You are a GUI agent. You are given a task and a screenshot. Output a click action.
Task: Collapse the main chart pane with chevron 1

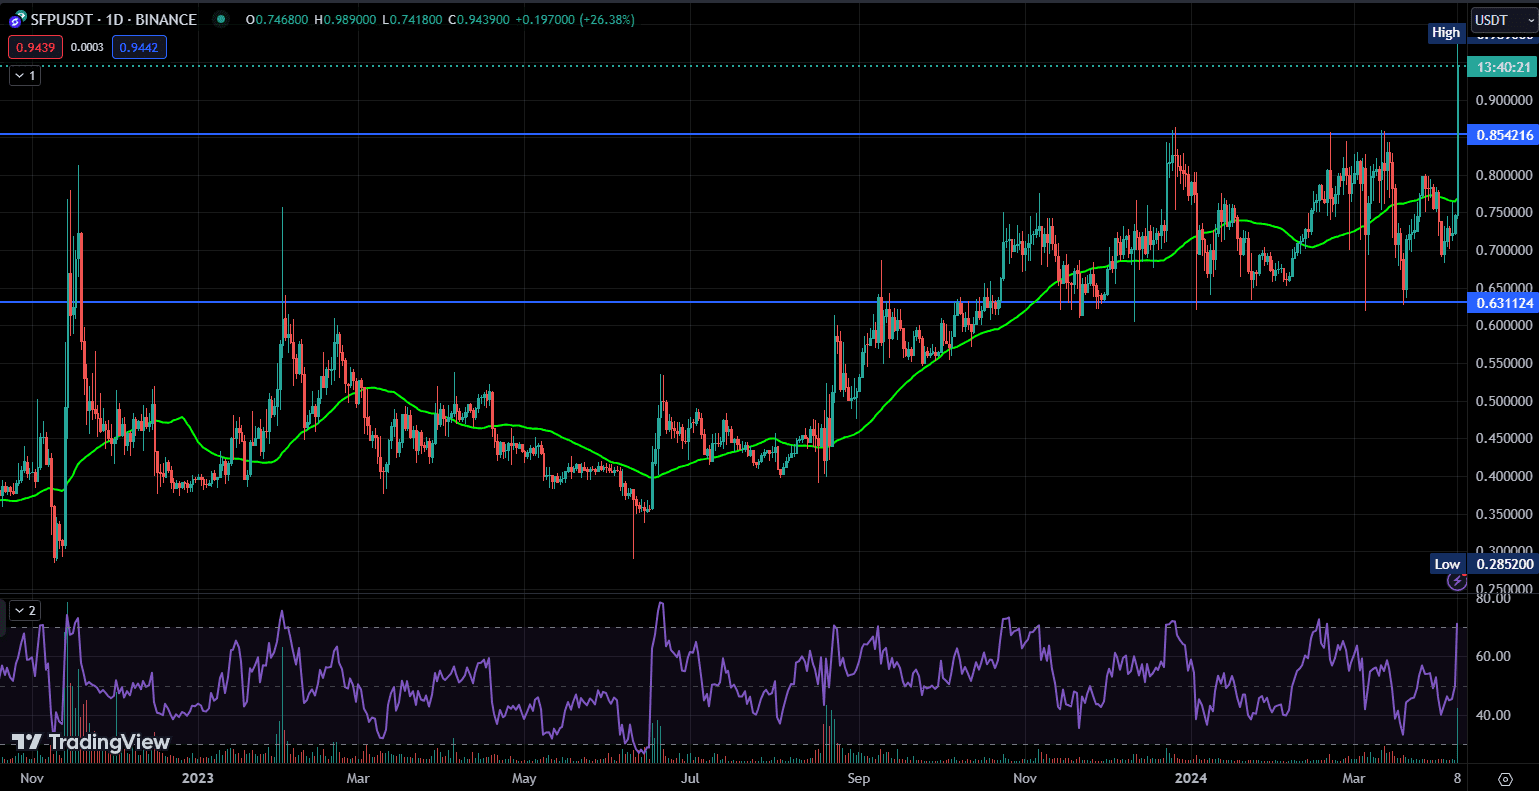(23, 75)
